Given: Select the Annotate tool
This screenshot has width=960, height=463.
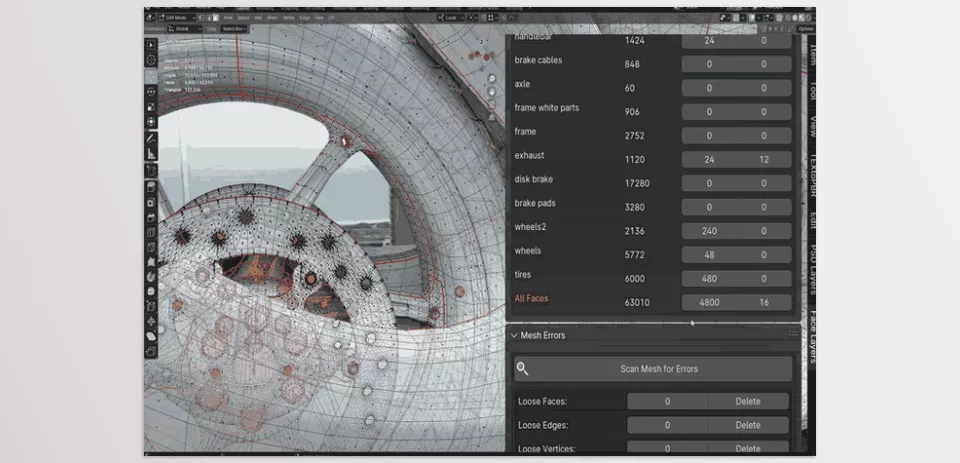Looking at the screenshot, I should 151,138.
